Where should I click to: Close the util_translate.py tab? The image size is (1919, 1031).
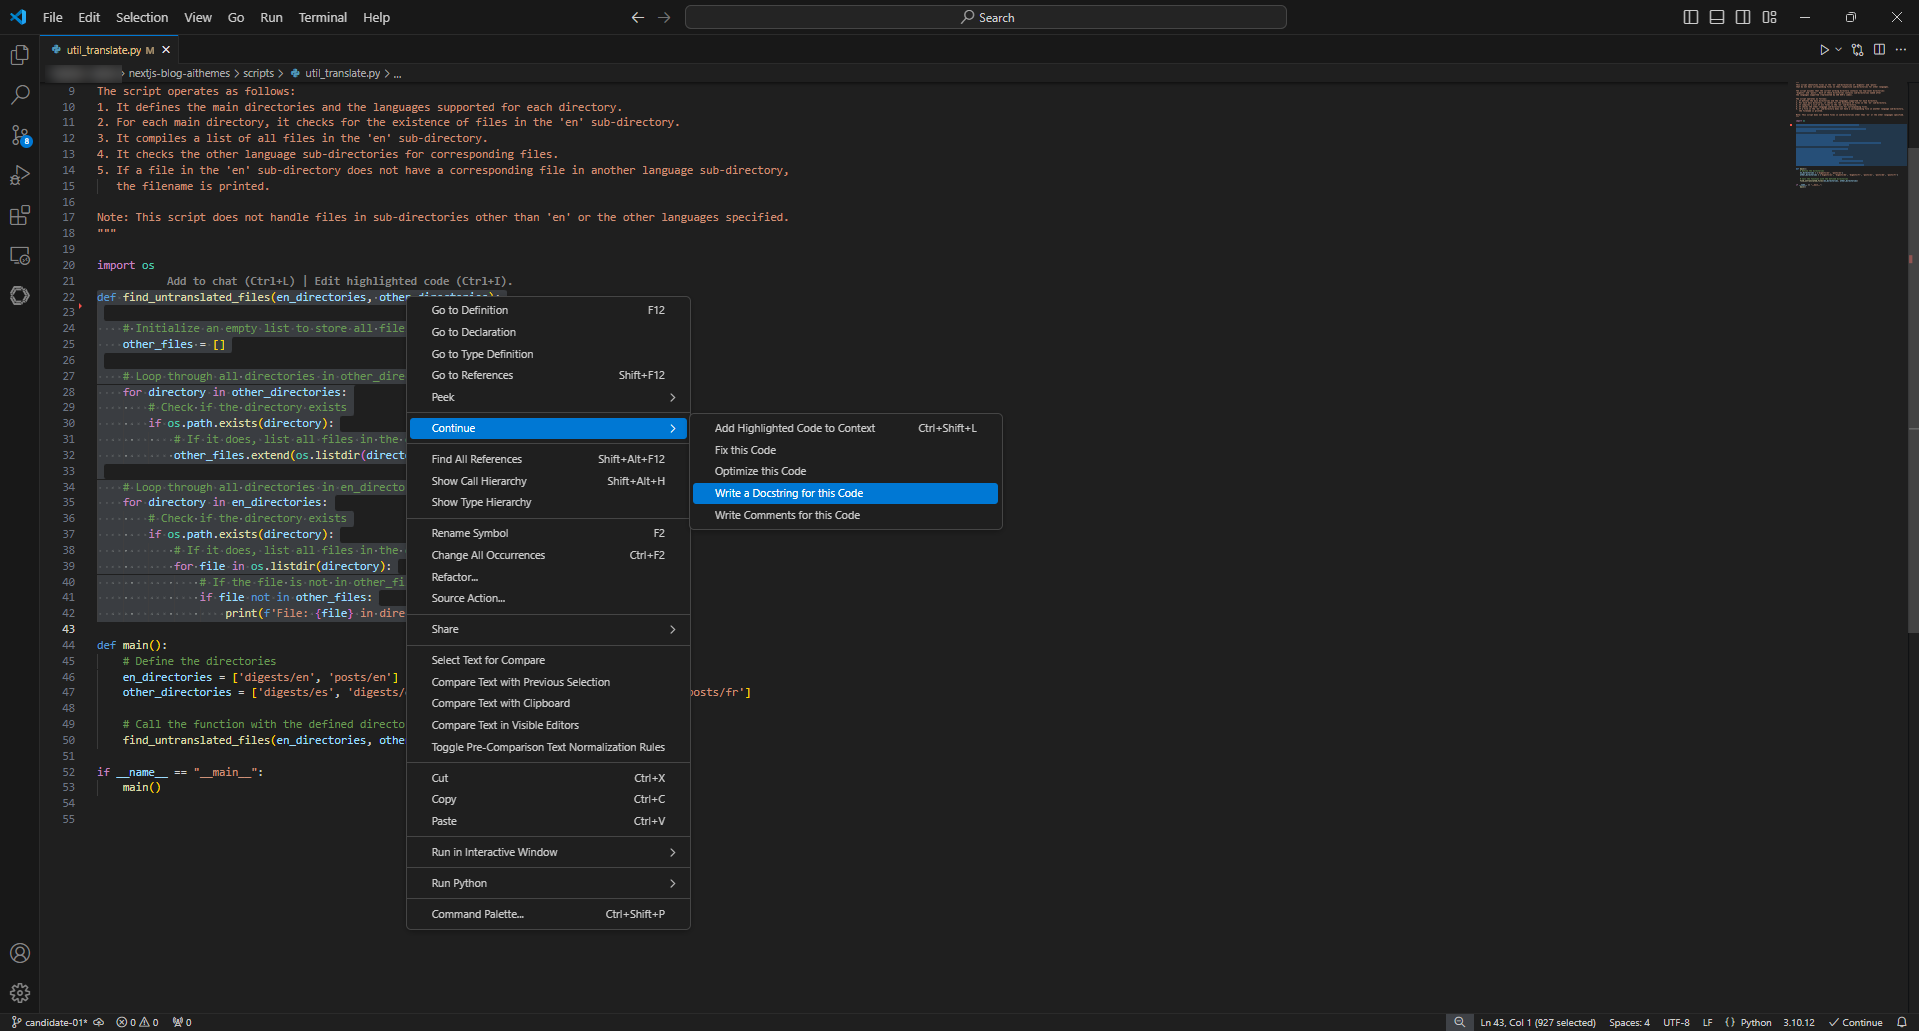166,49
